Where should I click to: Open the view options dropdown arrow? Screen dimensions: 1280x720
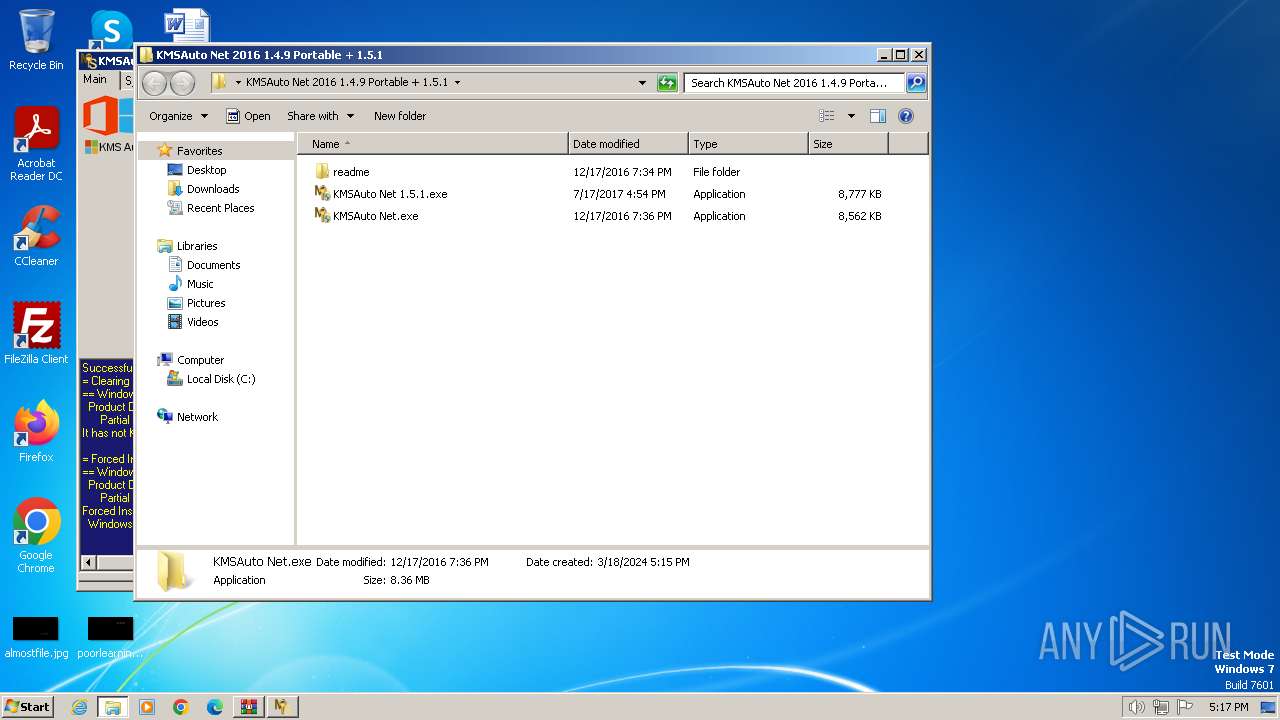[851, 116]
